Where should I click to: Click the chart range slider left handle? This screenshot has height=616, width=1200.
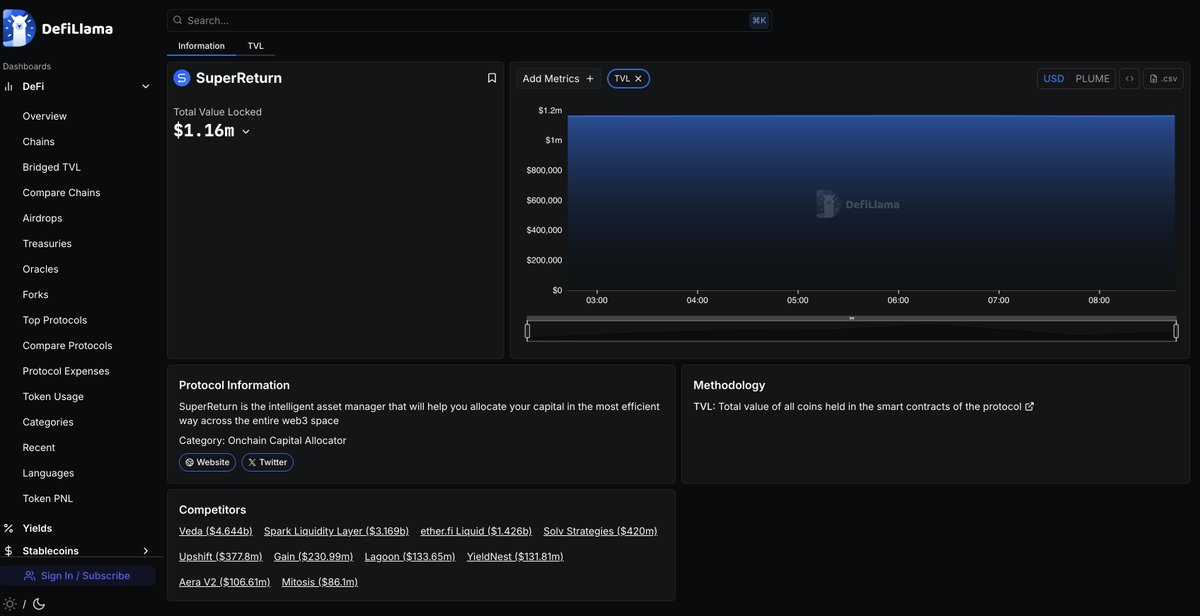click(527, 330)
